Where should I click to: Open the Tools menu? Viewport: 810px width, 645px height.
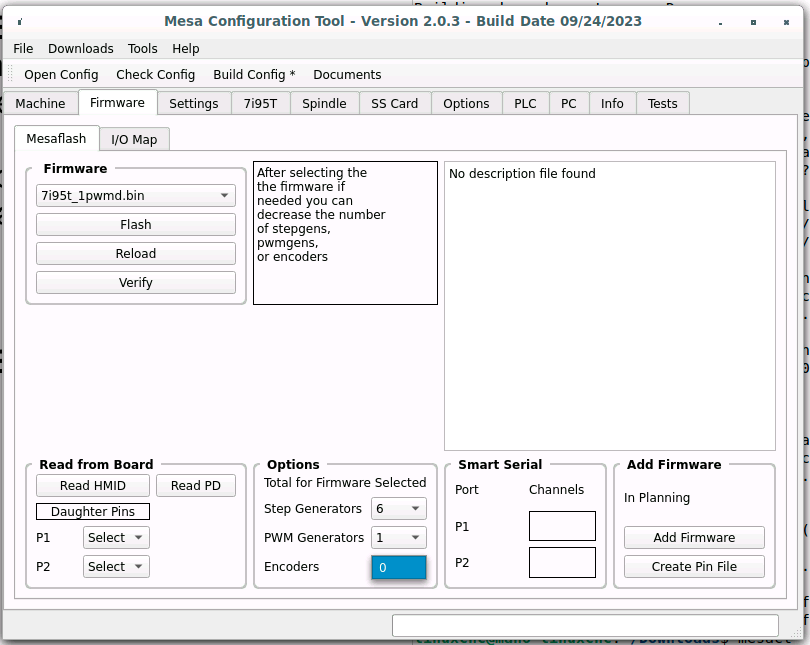[x=143, y=49]
